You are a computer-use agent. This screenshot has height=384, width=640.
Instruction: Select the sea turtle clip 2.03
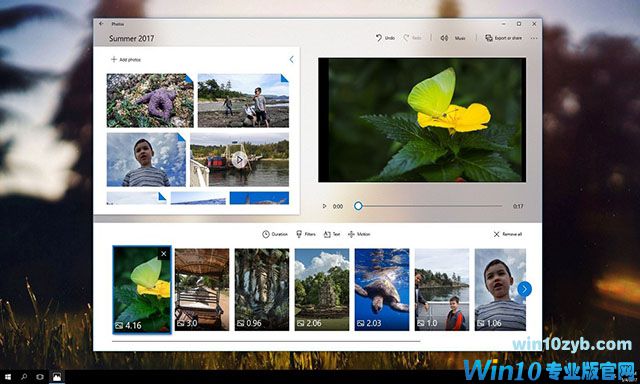tap(382, 289)
